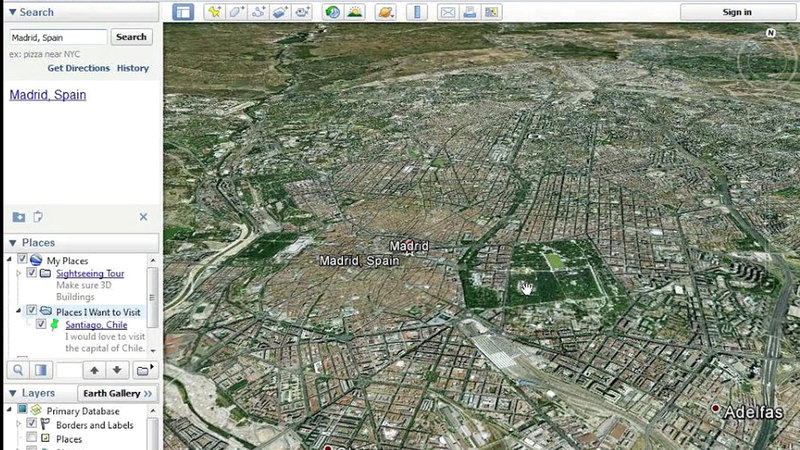Viewport: 800px width, 450px height.
Task: Collapse the Places I Want to Visit folder
Action: pyautogui.click(x=19, y=311)
